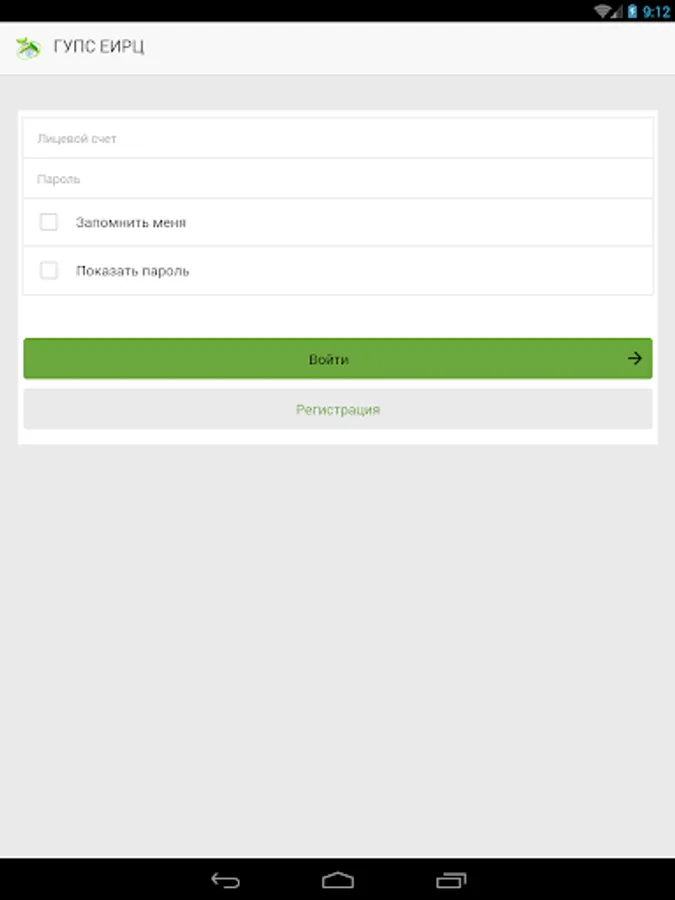The width and height of the screenshot is (675, 900).
Task: Tap the cellular signal status icon
Action: click(x=617, y=11)
